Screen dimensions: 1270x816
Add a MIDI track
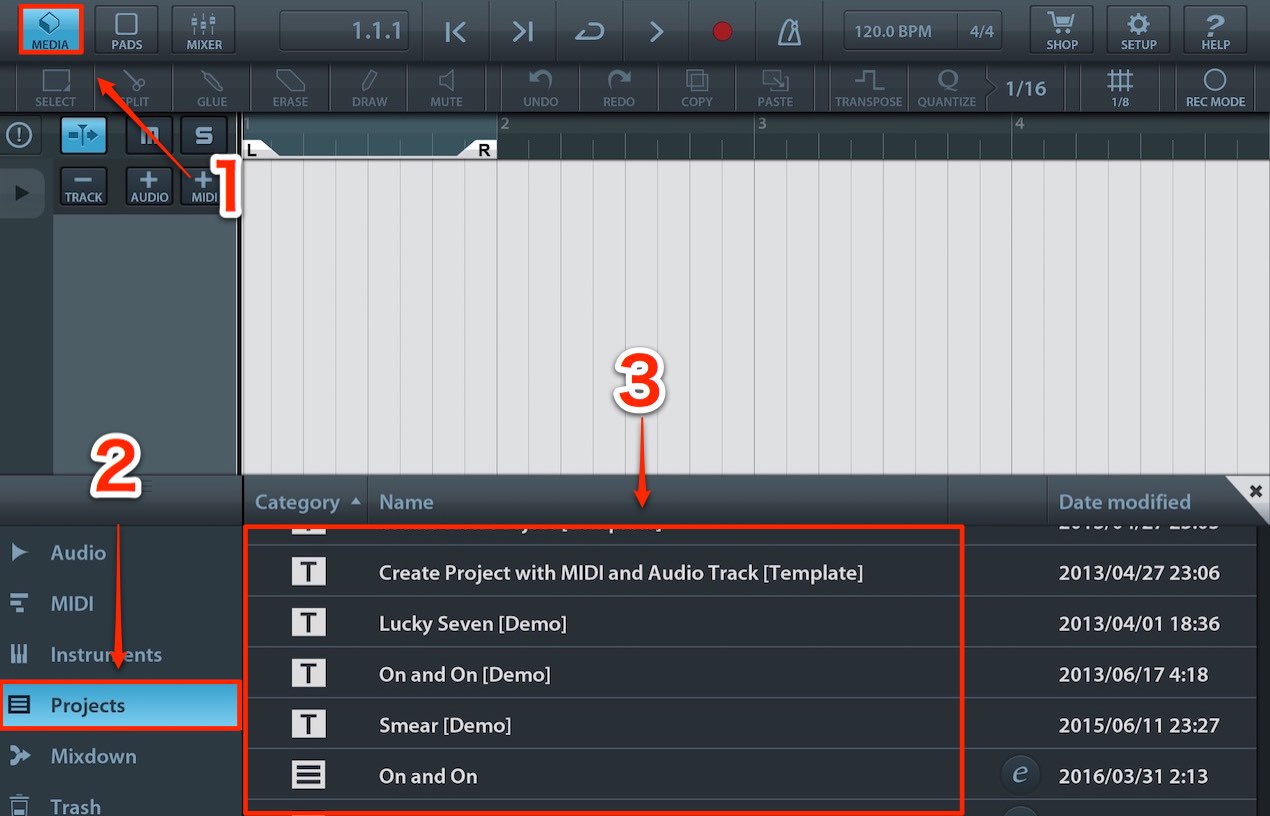click(204, 187)
